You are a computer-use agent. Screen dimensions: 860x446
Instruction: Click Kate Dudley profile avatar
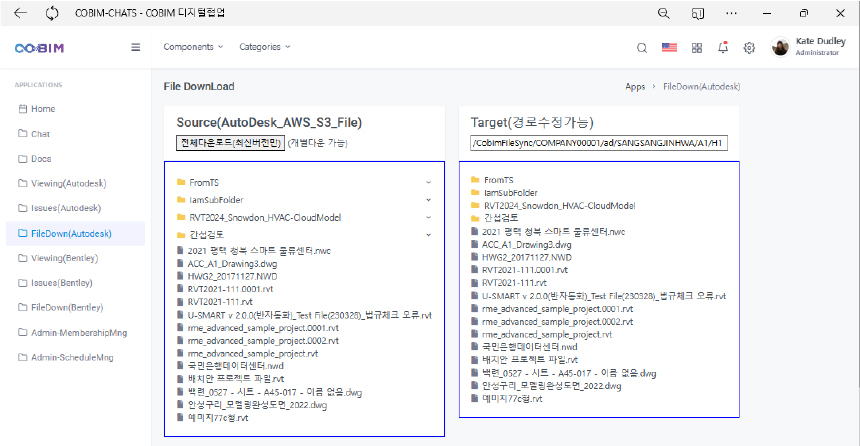[780, 47]
